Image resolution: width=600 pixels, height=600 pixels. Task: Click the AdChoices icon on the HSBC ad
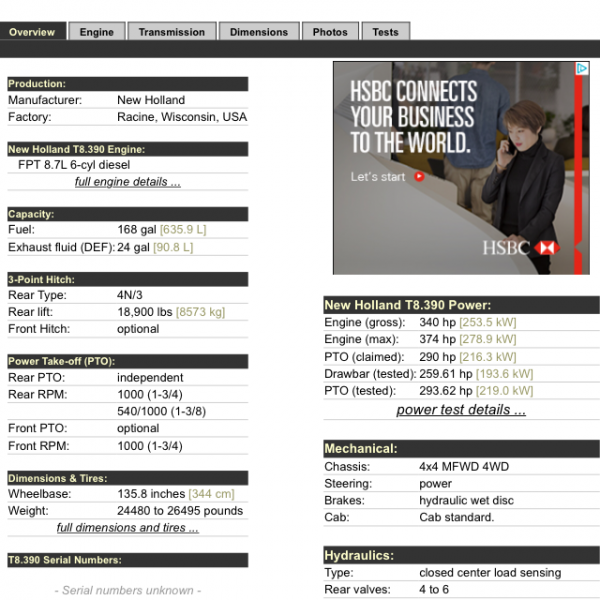point(582,68)
